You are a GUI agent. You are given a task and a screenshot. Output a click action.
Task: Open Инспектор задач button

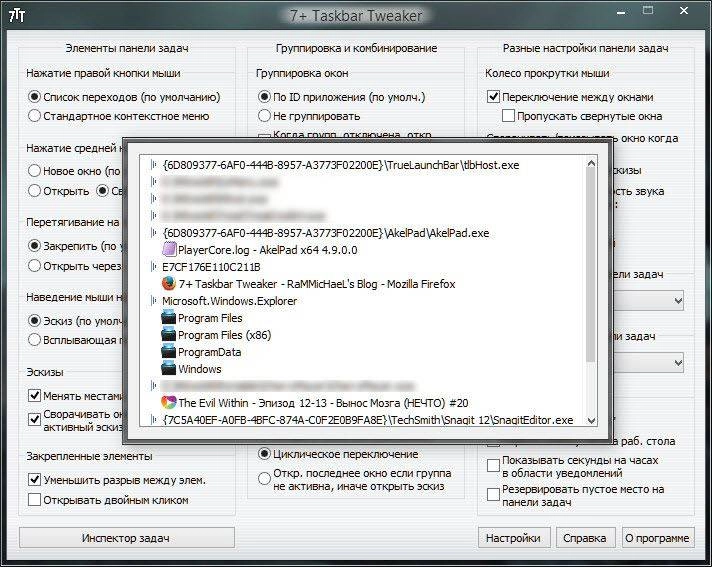[x=127, y=538]
